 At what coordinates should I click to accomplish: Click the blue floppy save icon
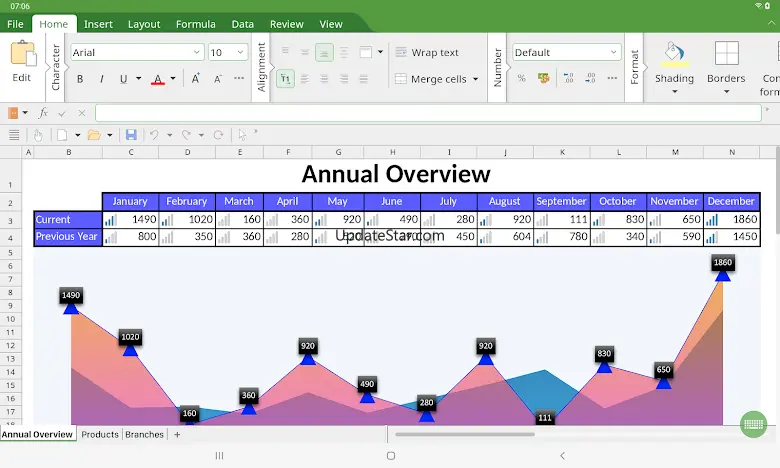[131, 135]
